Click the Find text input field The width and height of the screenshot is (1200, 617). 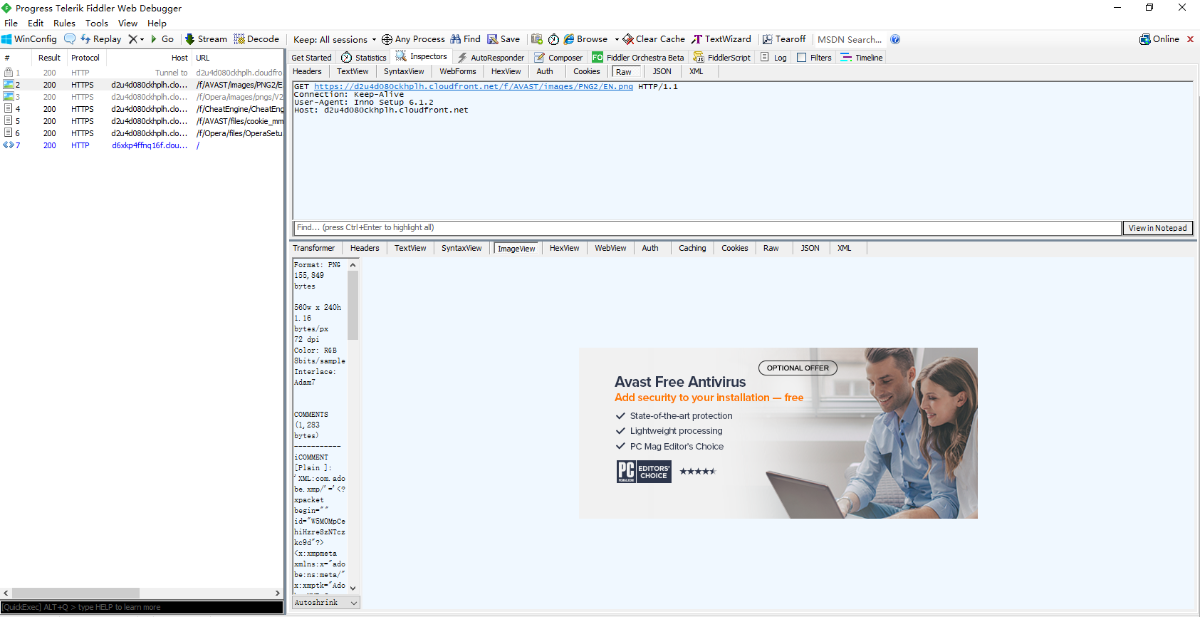[707, 228]
